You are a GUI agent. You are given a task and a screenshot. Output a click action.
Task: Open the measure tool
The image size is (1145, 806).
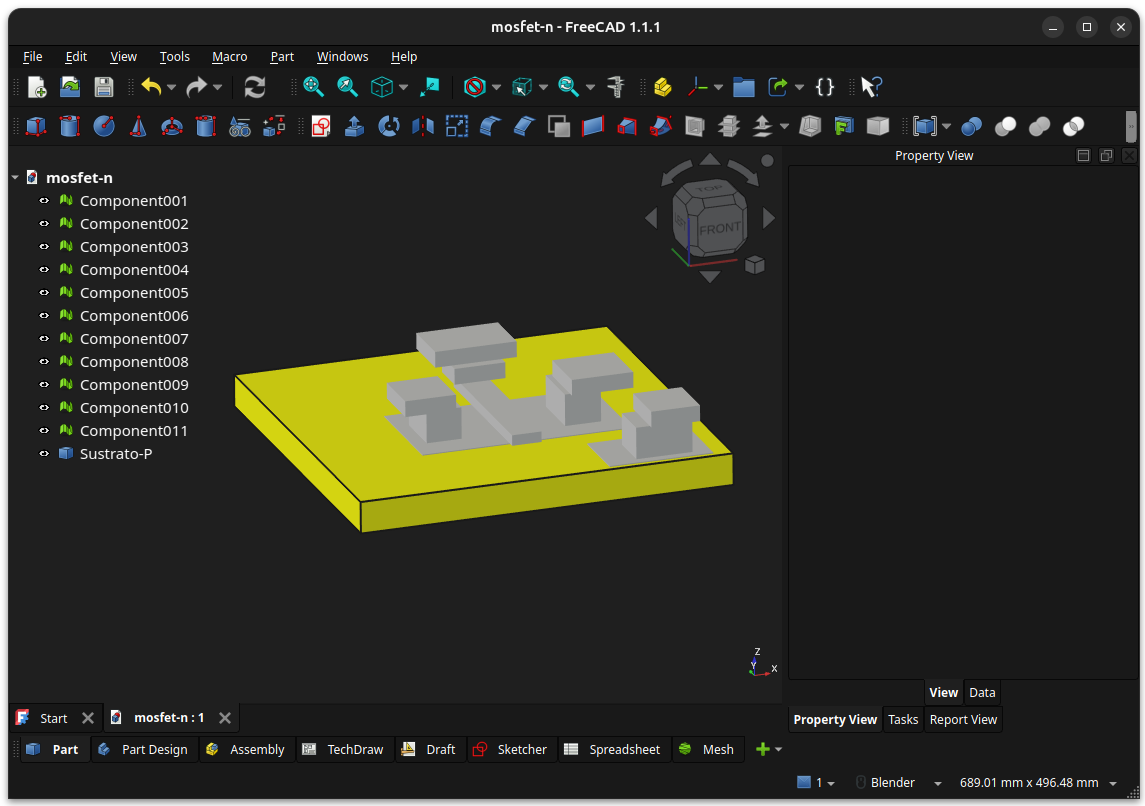click(x=616, y=87)
